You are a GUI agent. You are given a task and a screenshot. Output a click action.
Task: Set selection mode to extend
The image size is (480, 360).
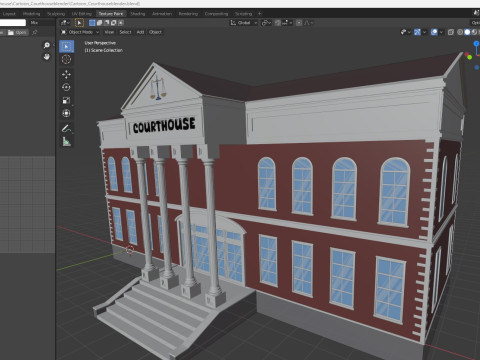(99, 23)
